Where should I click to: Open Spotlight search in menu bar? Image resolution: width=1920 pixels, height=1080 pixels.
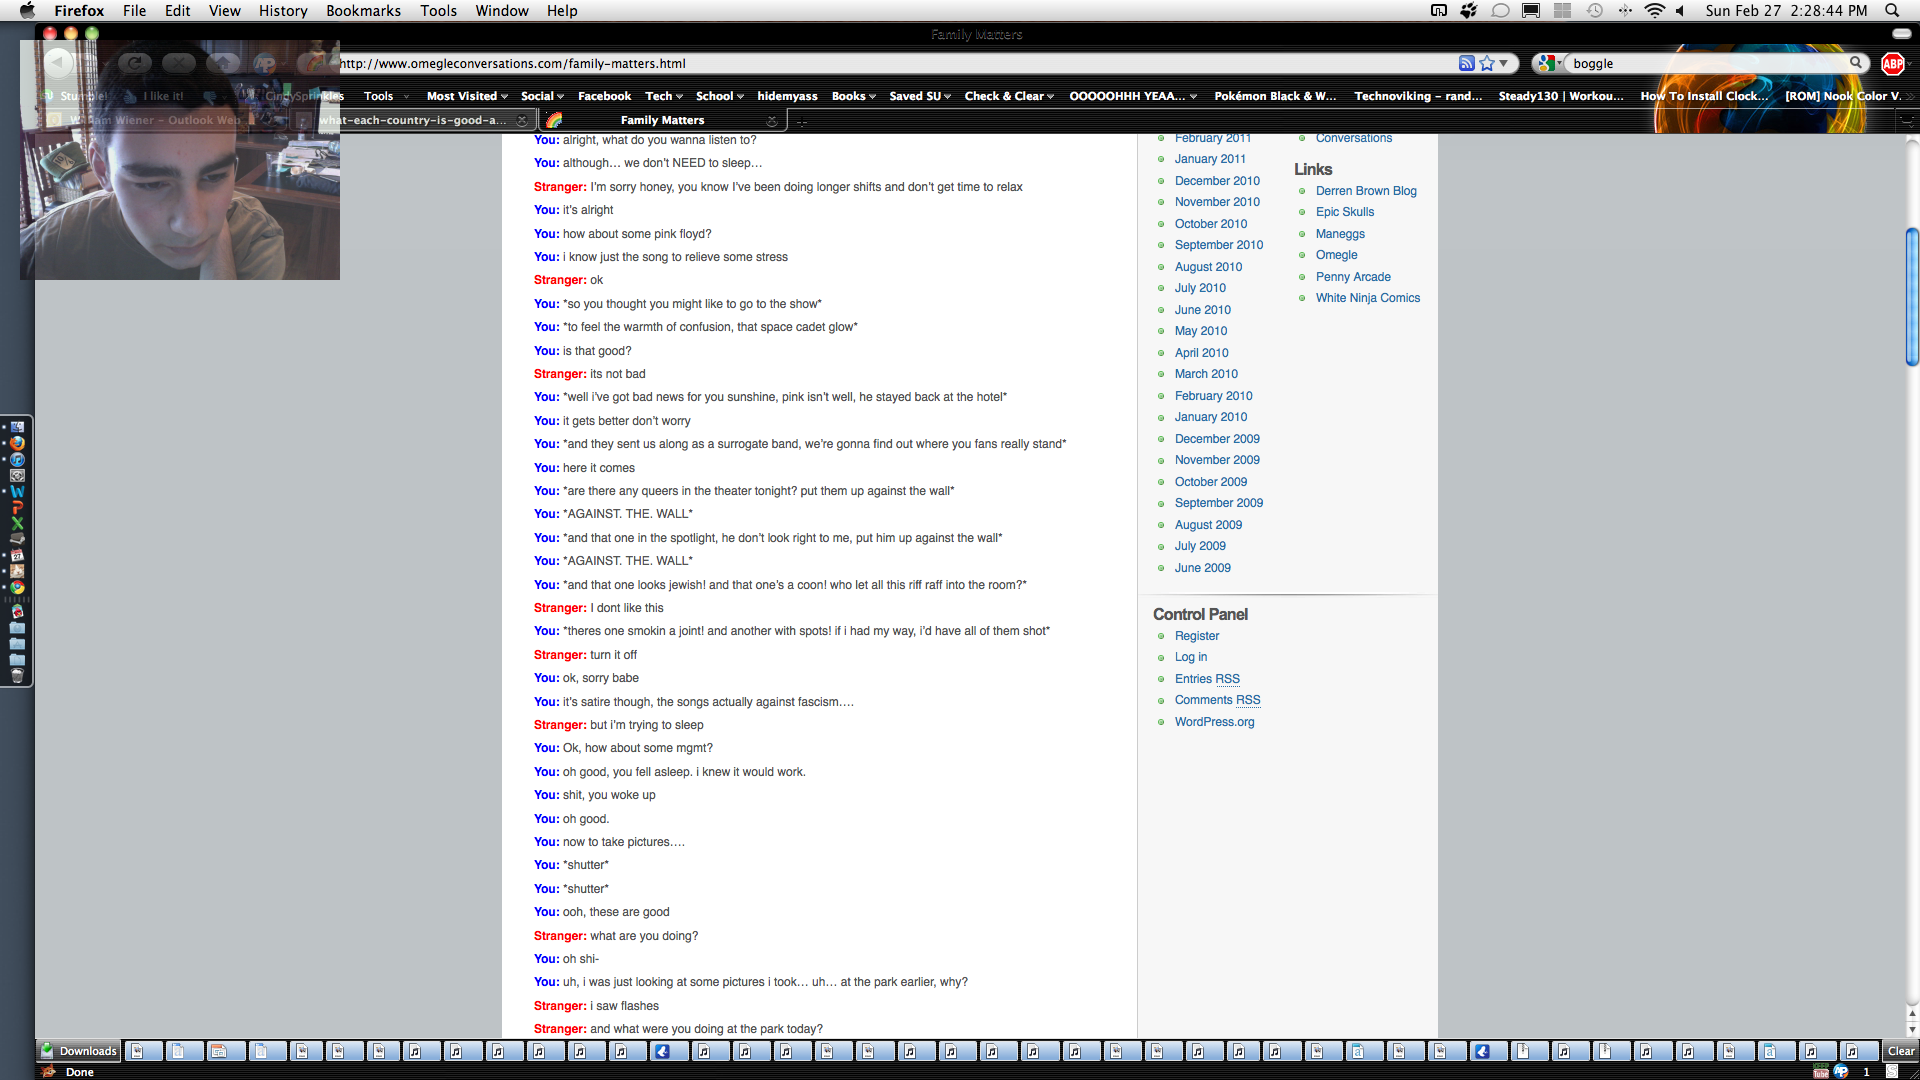[x=1892, y=10]
